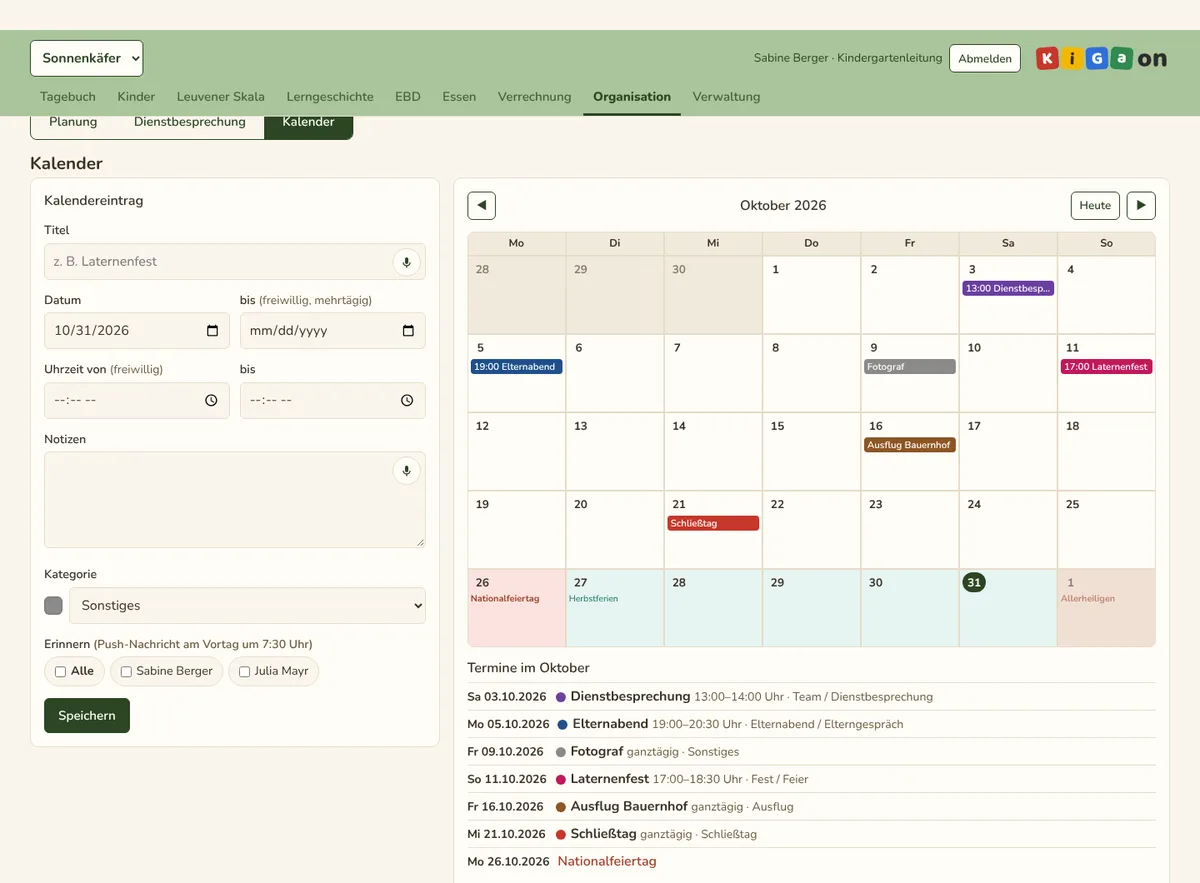Open the Lerngeschichte menu item

[x=330, y=97]
